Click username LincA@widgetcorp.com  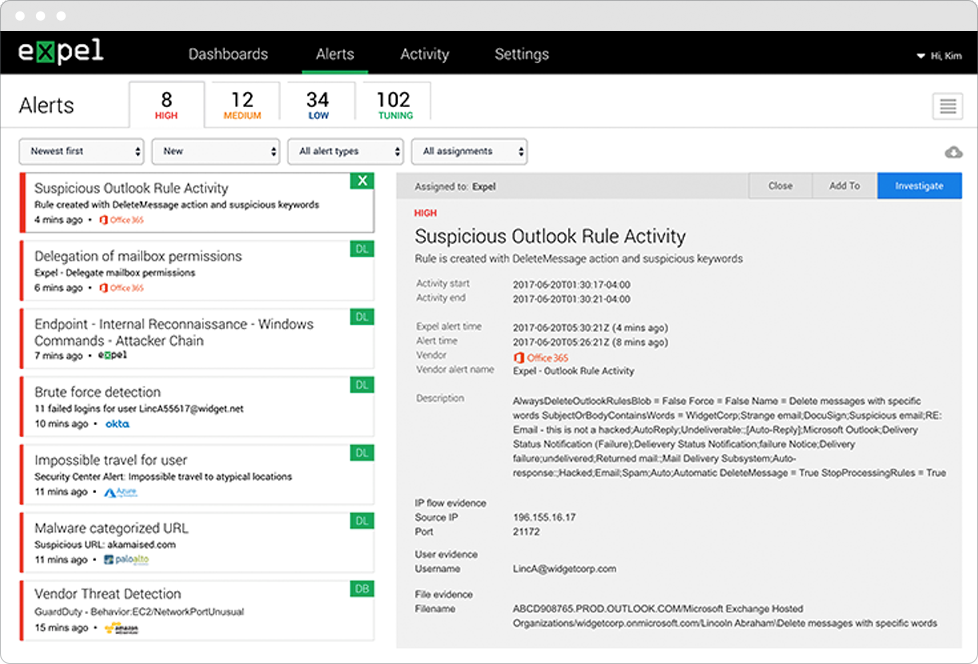click(564, 569)
